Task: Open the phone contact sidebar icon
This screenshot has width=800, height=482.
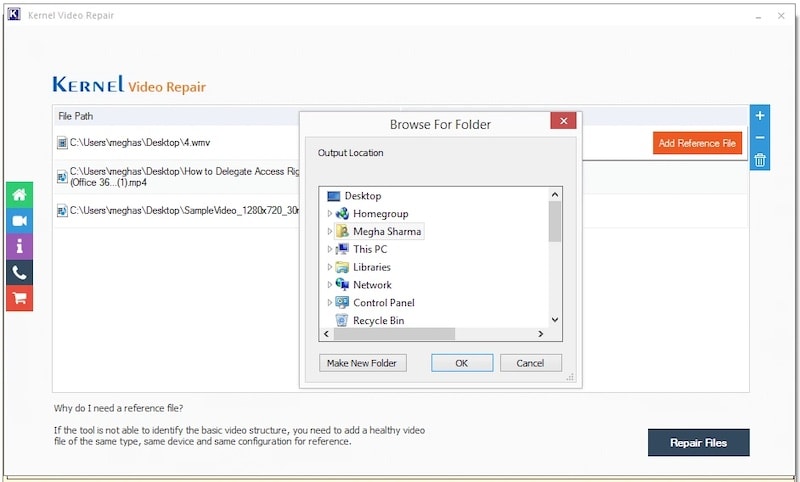Action: (19, 273)
